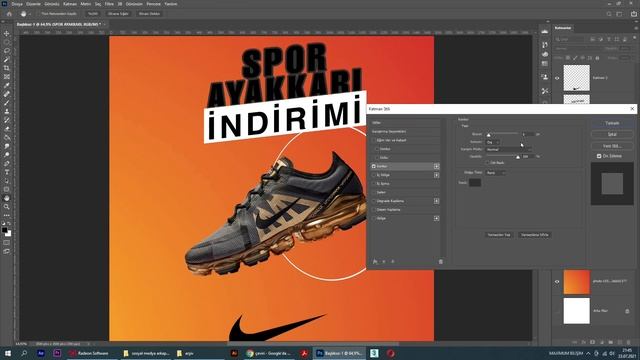The image size is (640, 360).
Task: Open the Düzenle menu
Action: [33, 4]
